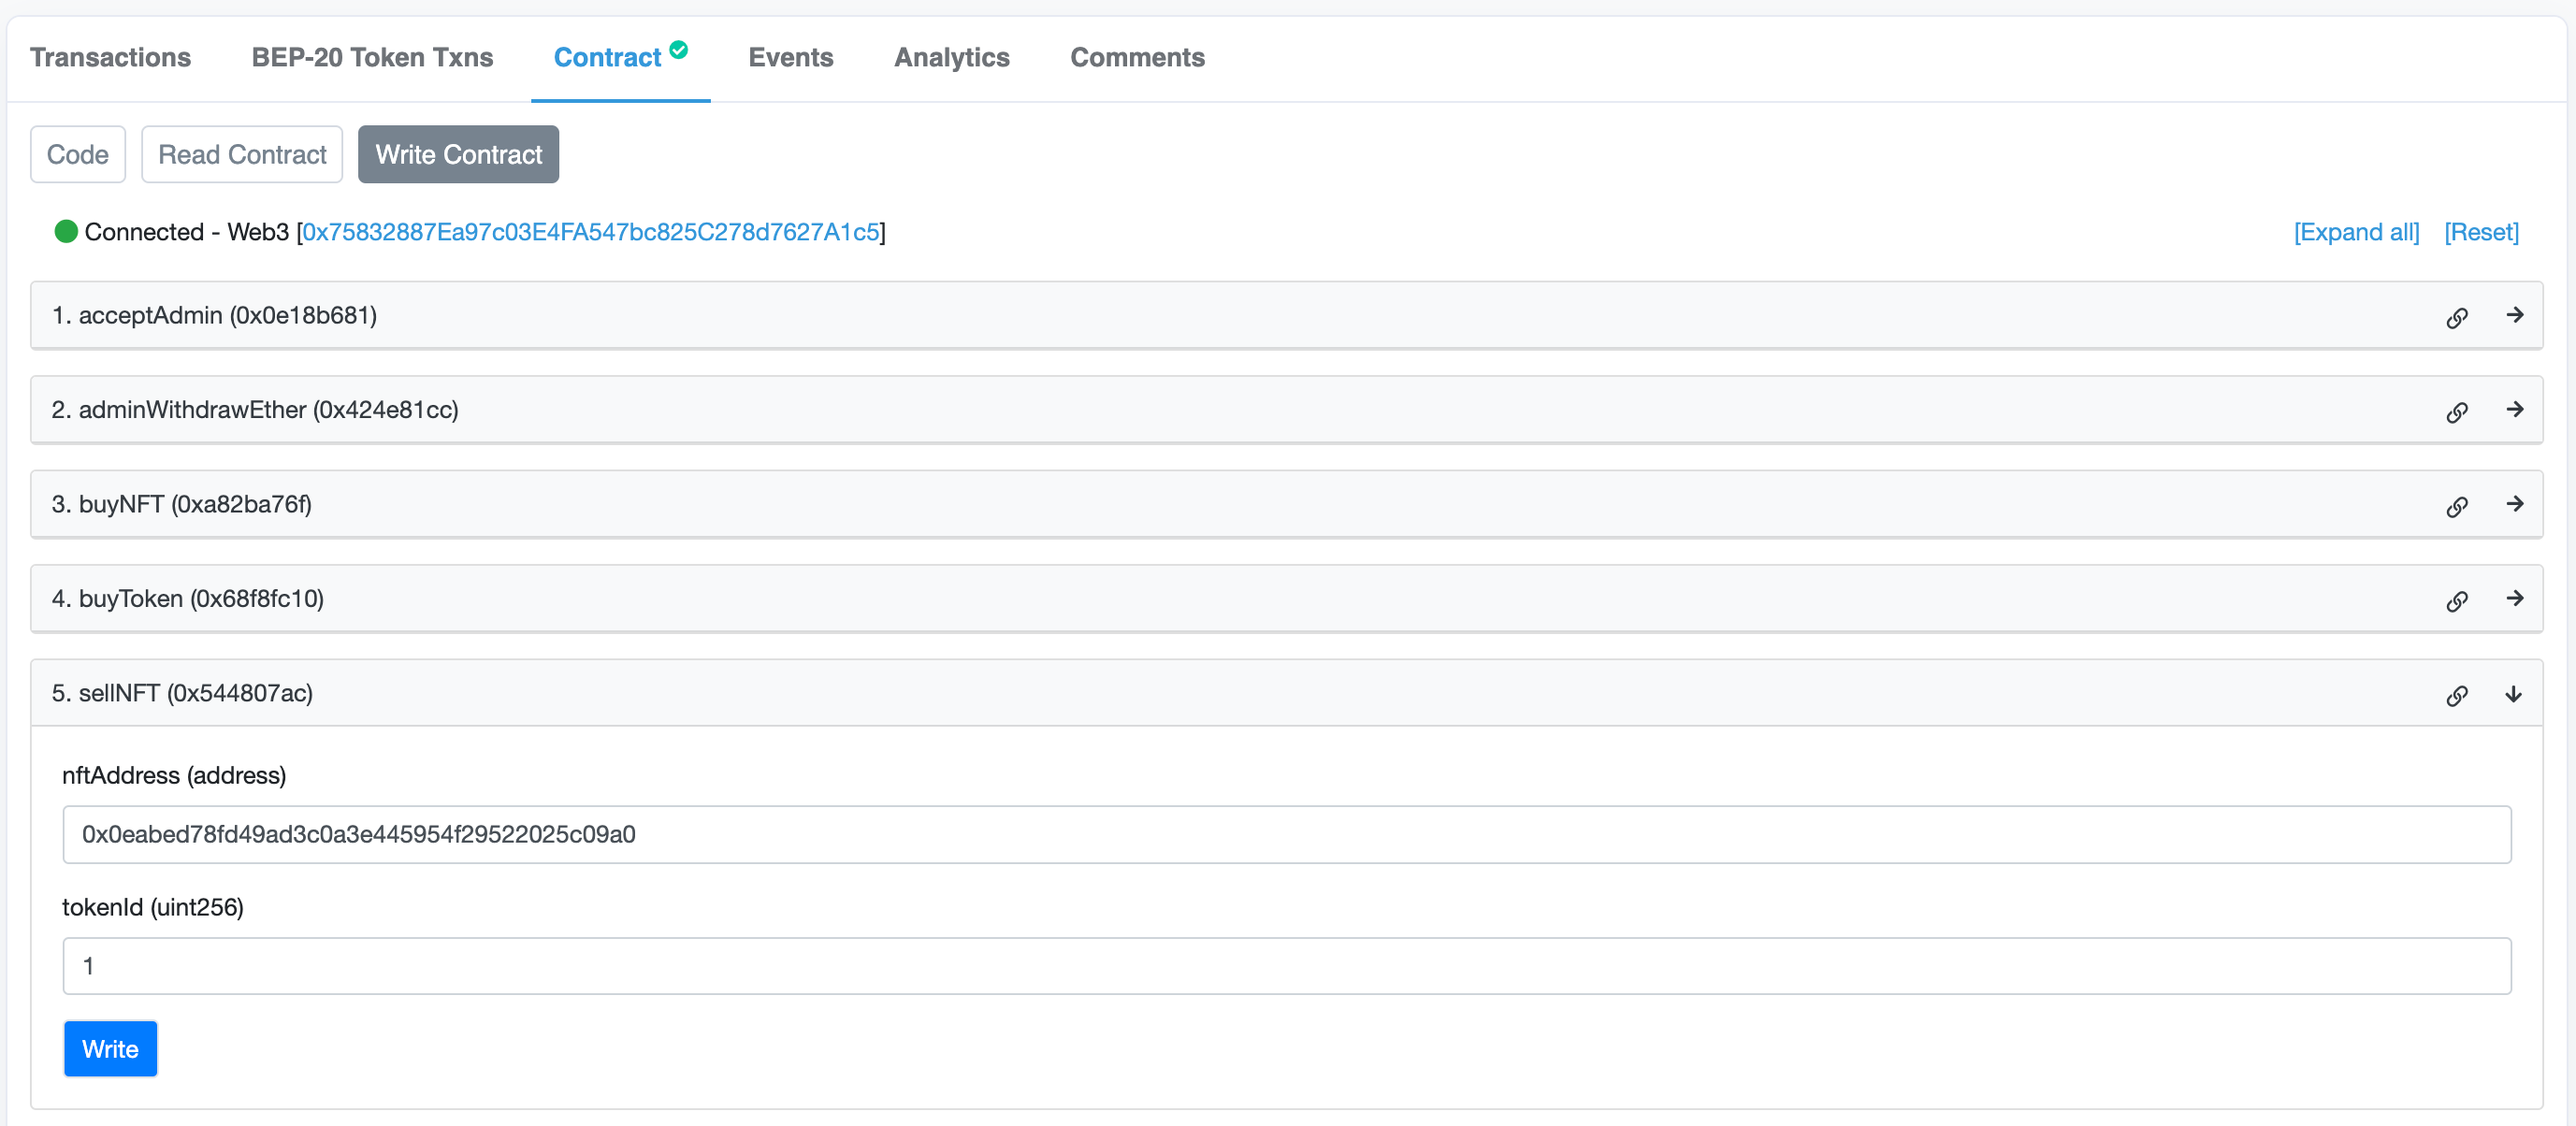This screenshot has height=1126, width=2576.
Task: Copy link icon for buyToken method
Action: [2457, 600]
